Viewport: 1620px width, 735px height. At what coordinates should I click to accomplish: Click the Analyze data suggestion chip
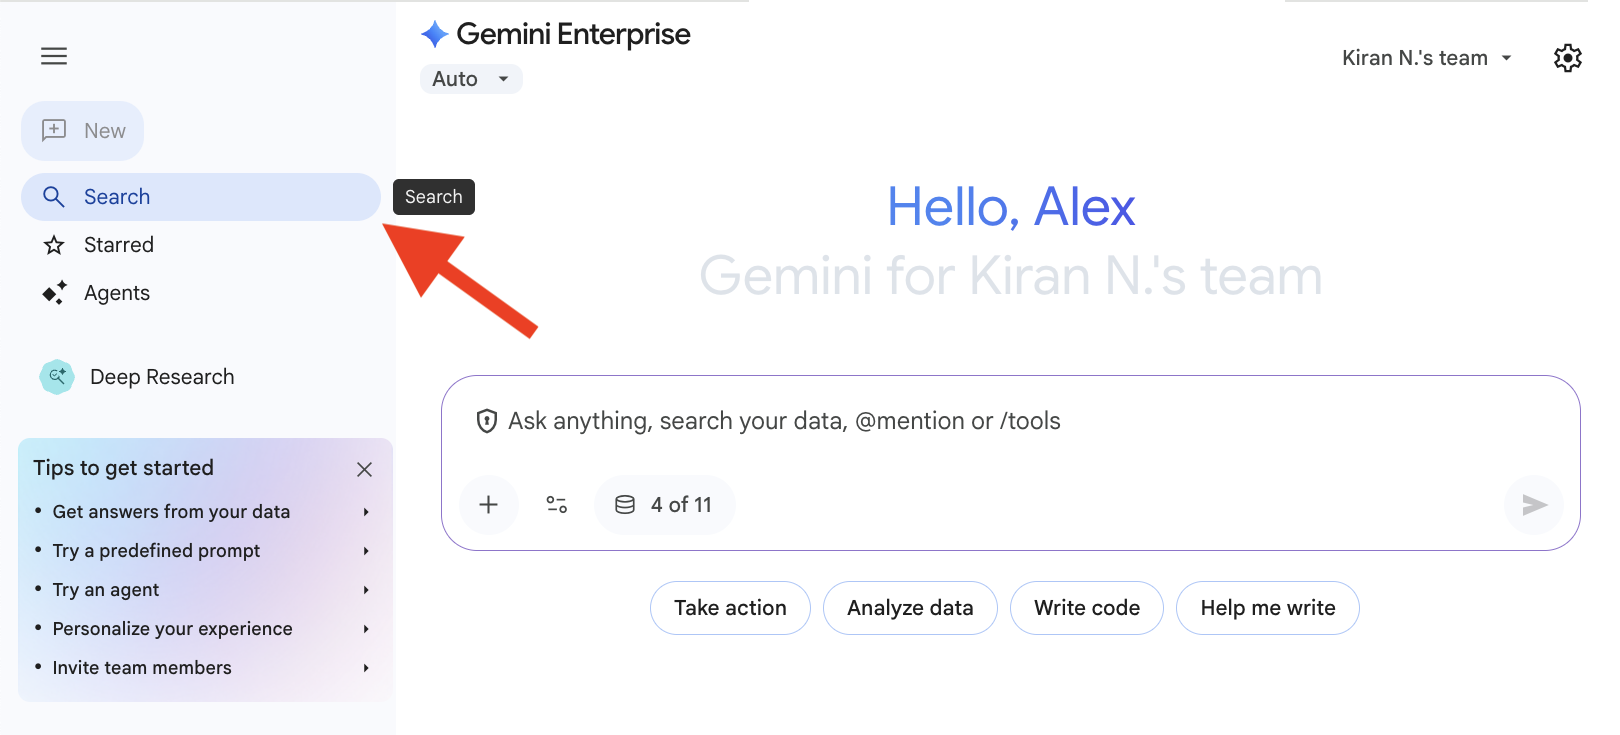pyautogui.click(x=910, y=608)
